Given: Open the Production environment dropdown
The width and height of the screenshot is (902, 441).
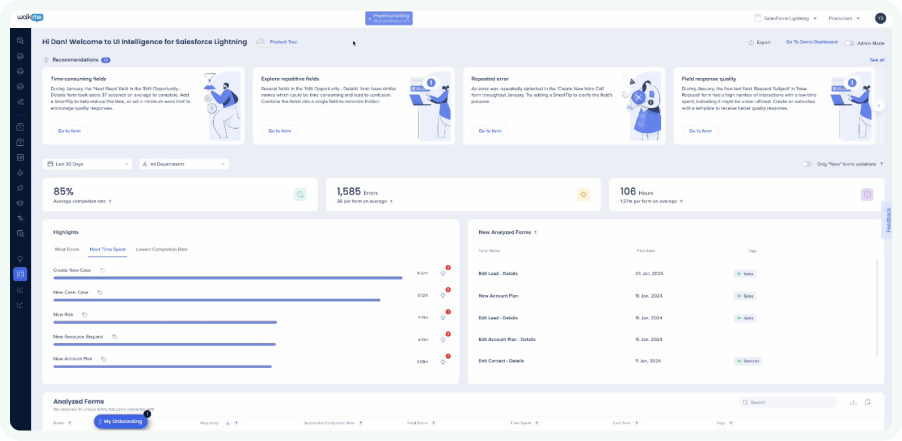Looking at the screenshot, I should tap(844, 18).
